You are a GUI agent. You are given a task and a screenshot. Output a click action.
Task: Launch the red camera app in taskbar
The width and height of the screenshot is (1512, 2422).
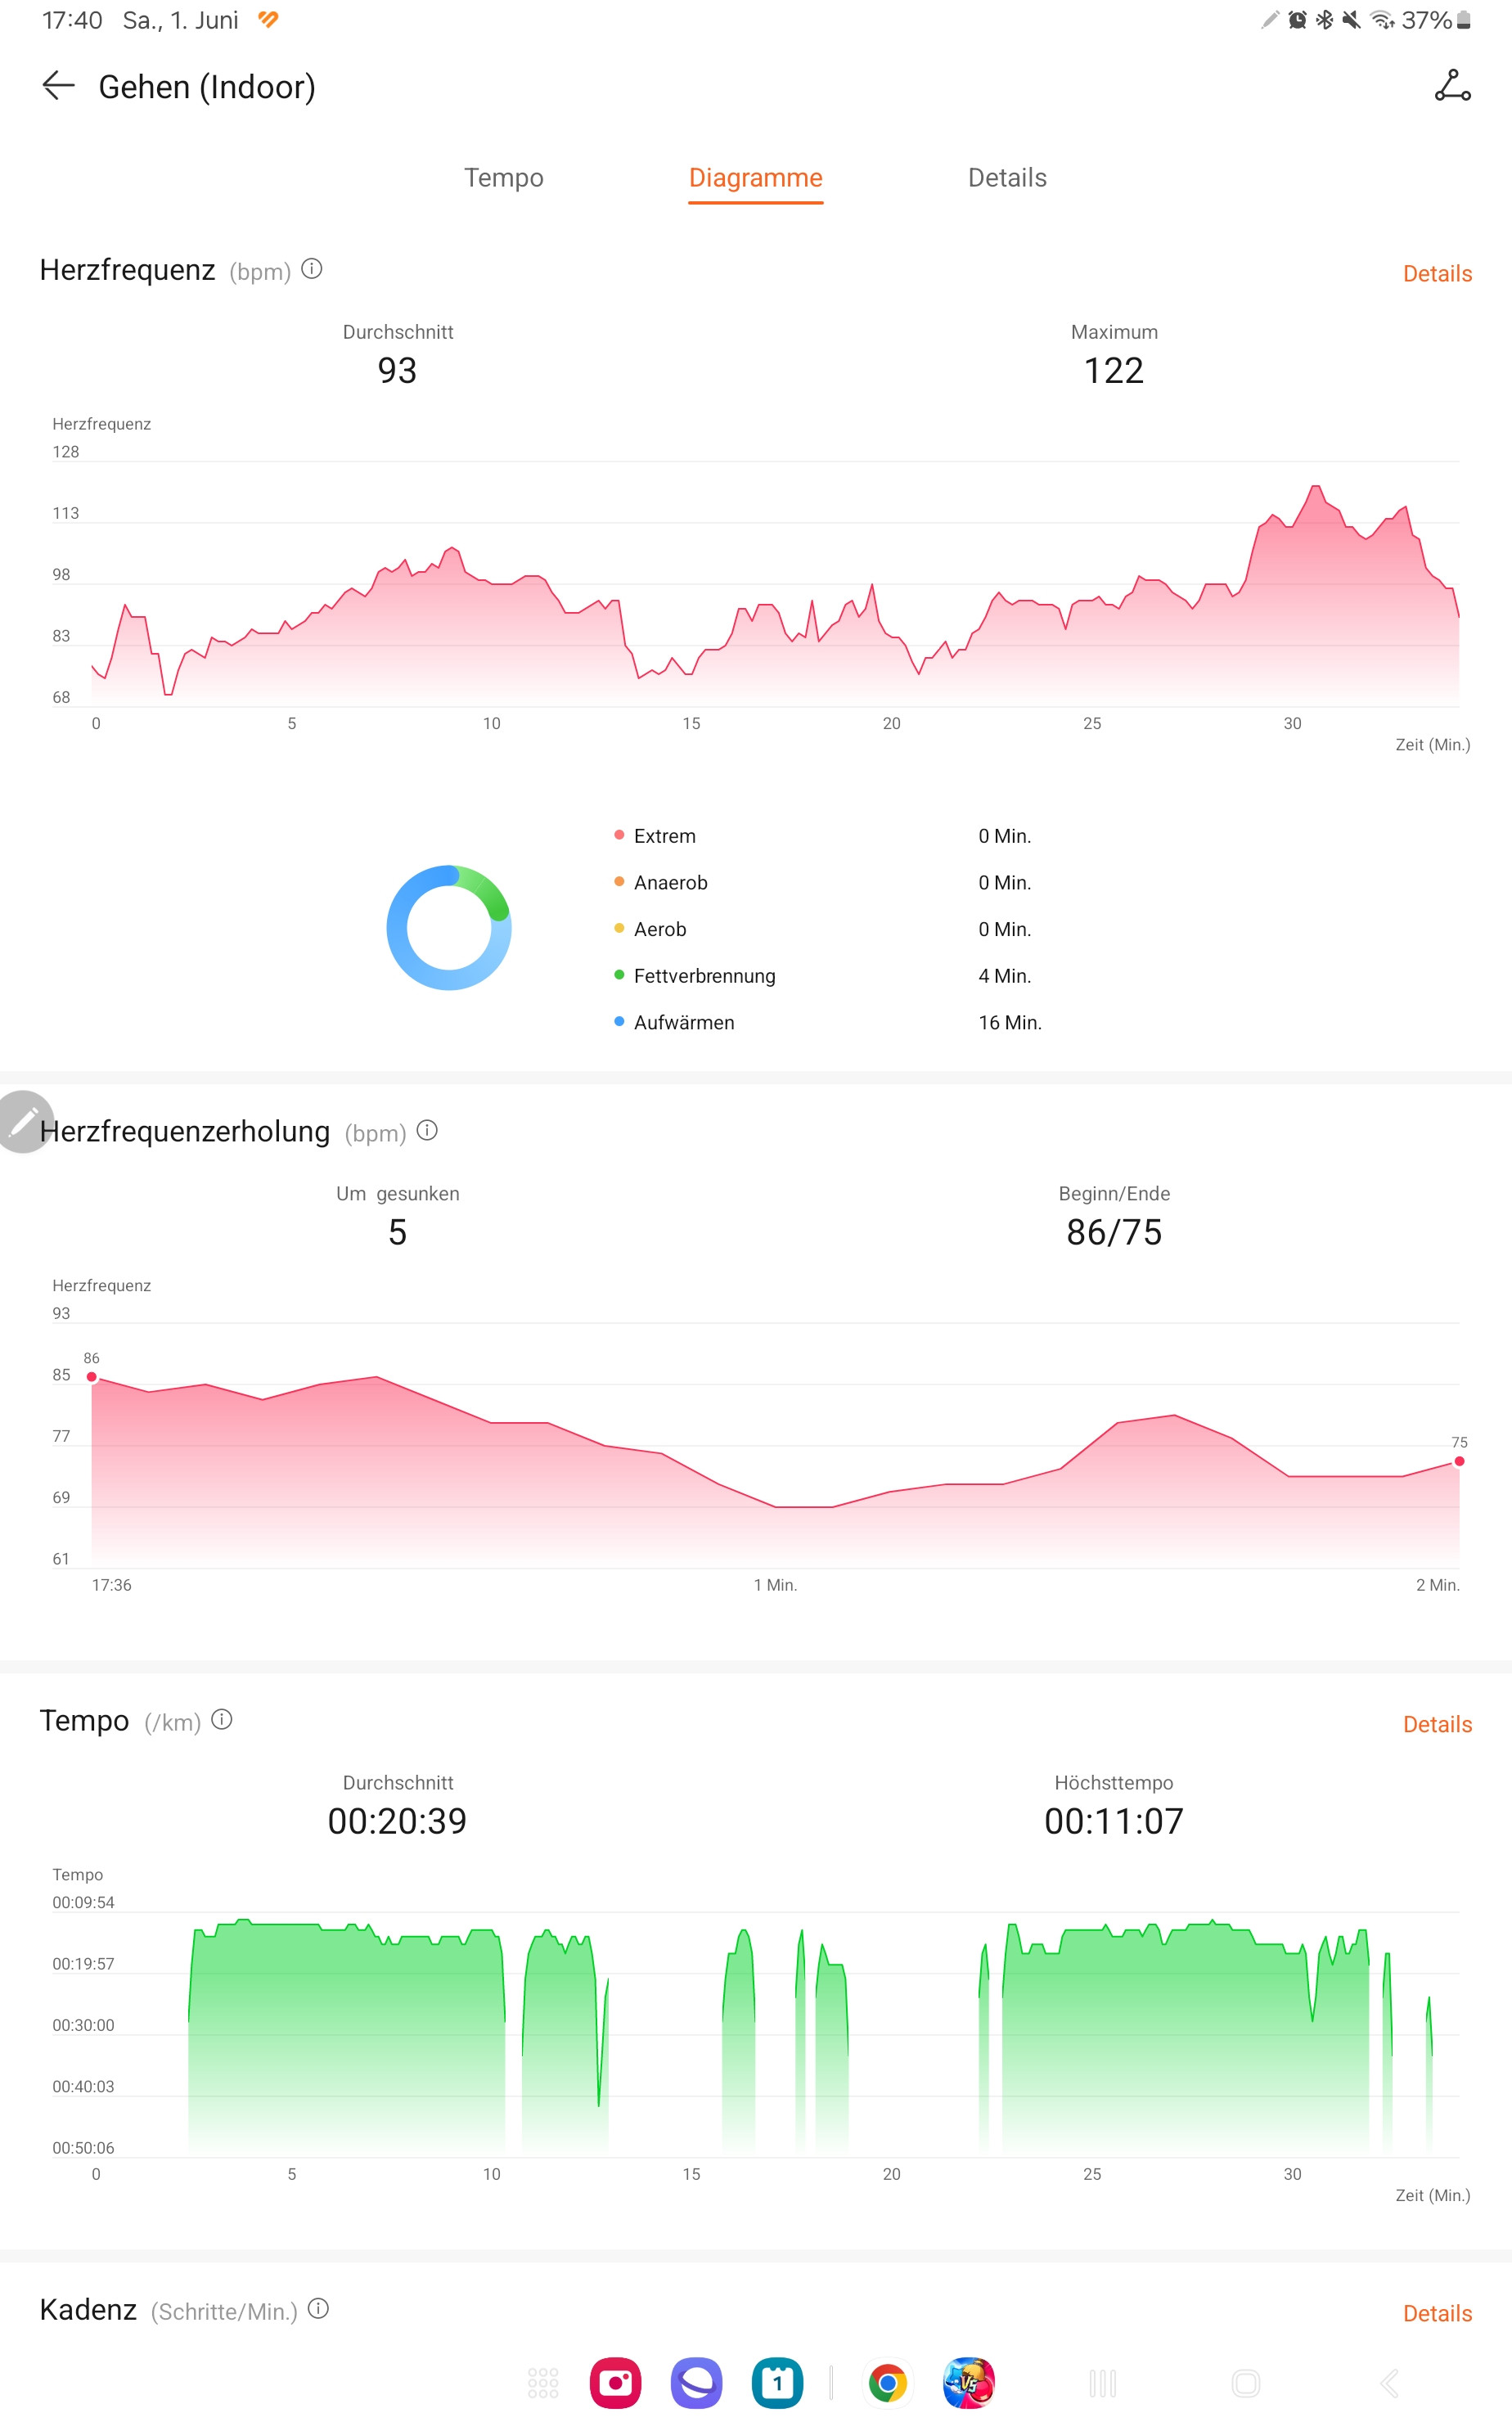pyautogui.click(x=616, y=2383)
